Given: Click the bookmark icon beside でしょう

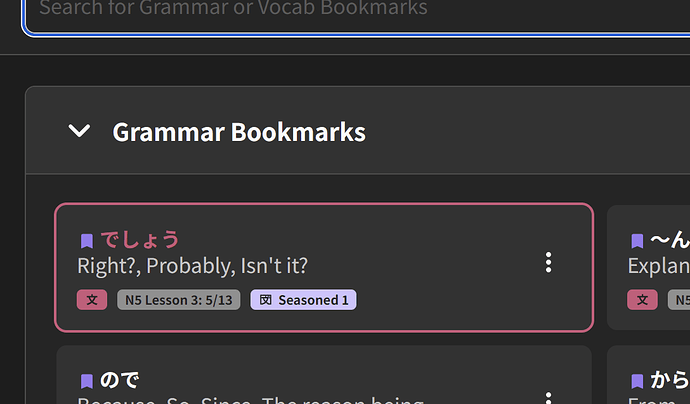Looking at the screenshot, I should pos(87,240).
